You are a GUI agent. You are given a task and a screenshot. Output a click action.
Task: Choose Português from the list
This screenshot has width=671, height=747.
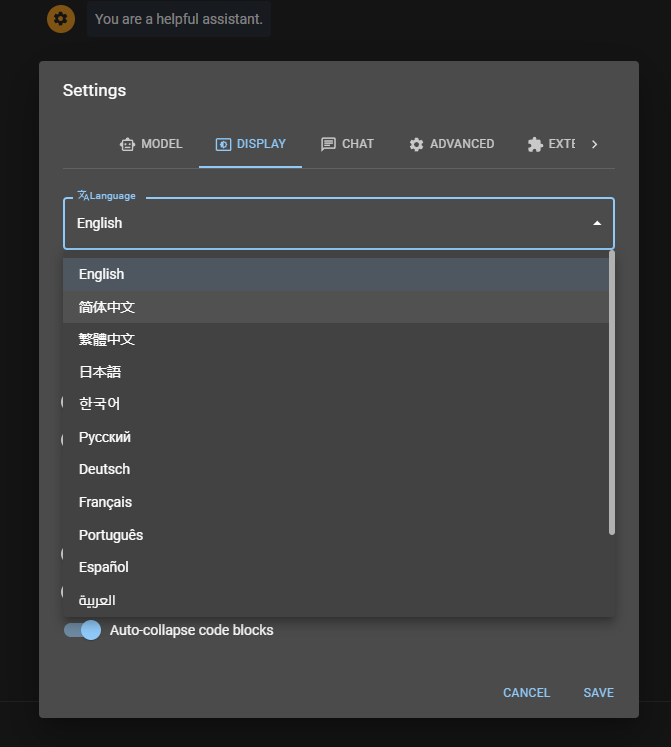pyautogui.click(x=336, y=535)
